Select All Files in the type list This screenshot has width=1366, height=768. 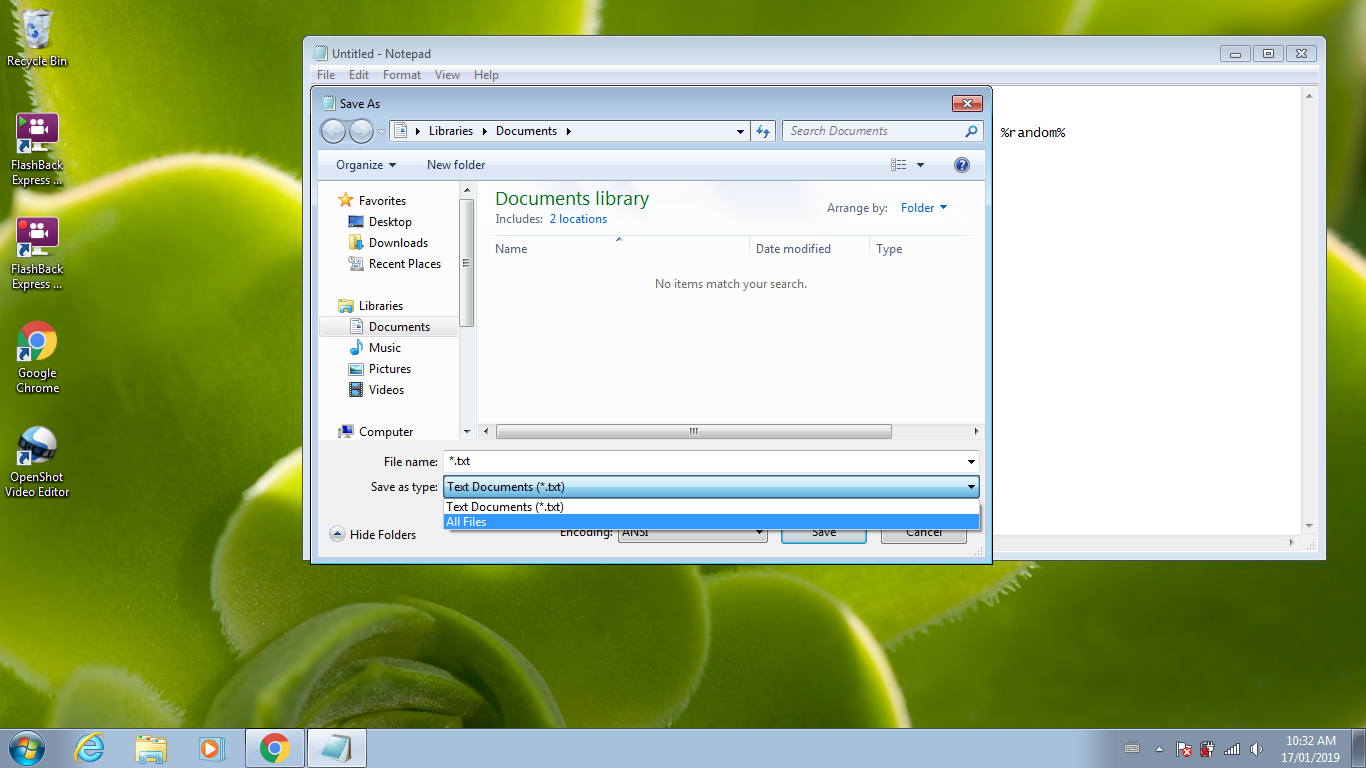(x=711, y=522)
